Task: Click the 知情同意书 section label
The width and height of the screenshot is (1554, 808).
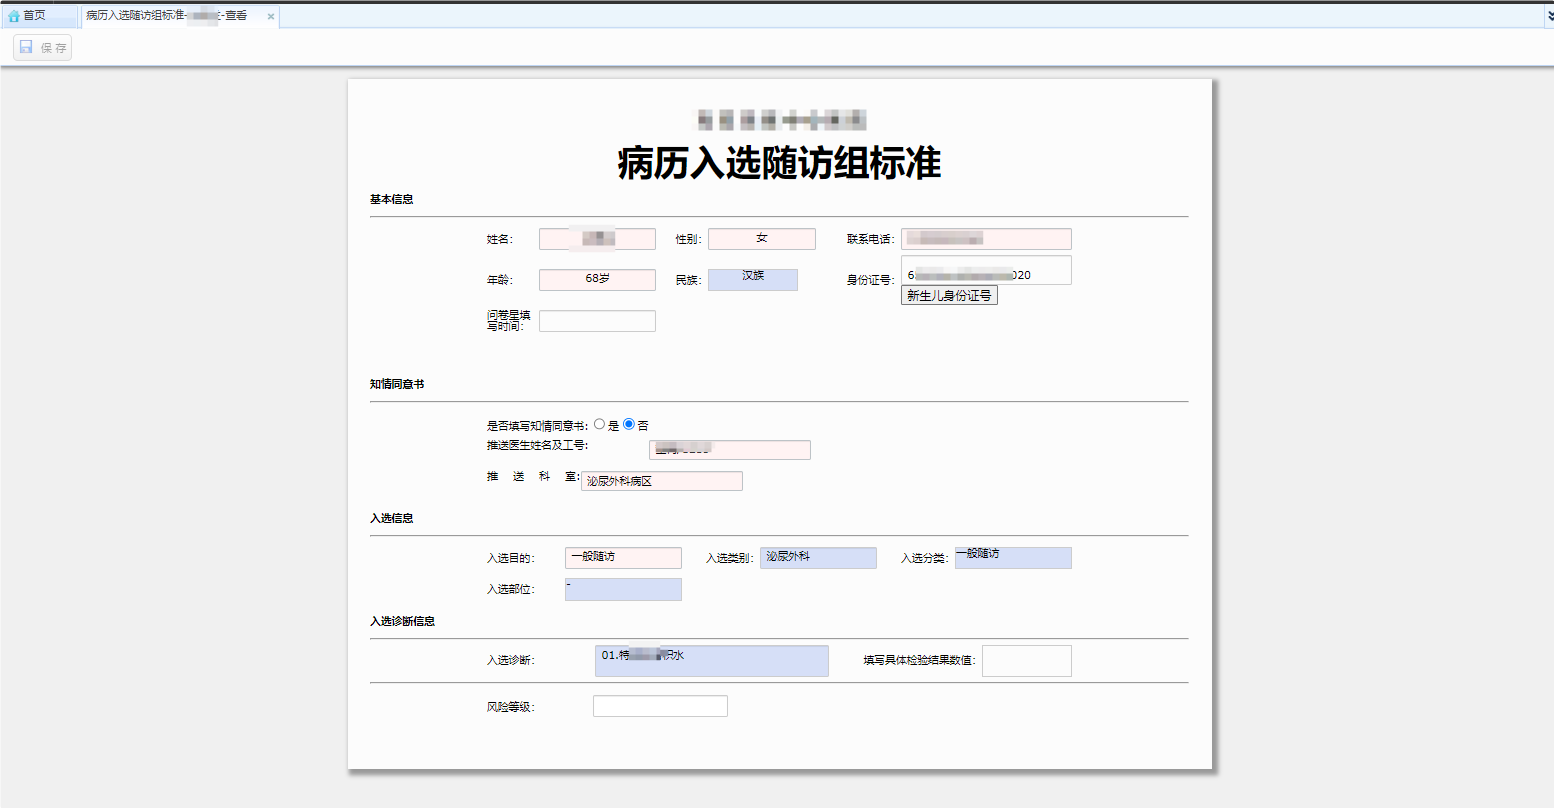Action: point(397,384)
